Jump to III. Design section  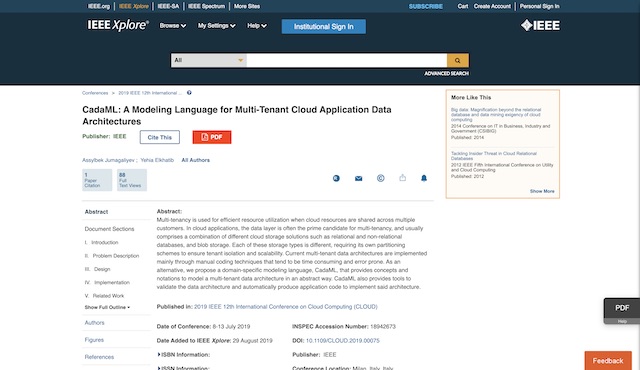[x=98, y=269]
